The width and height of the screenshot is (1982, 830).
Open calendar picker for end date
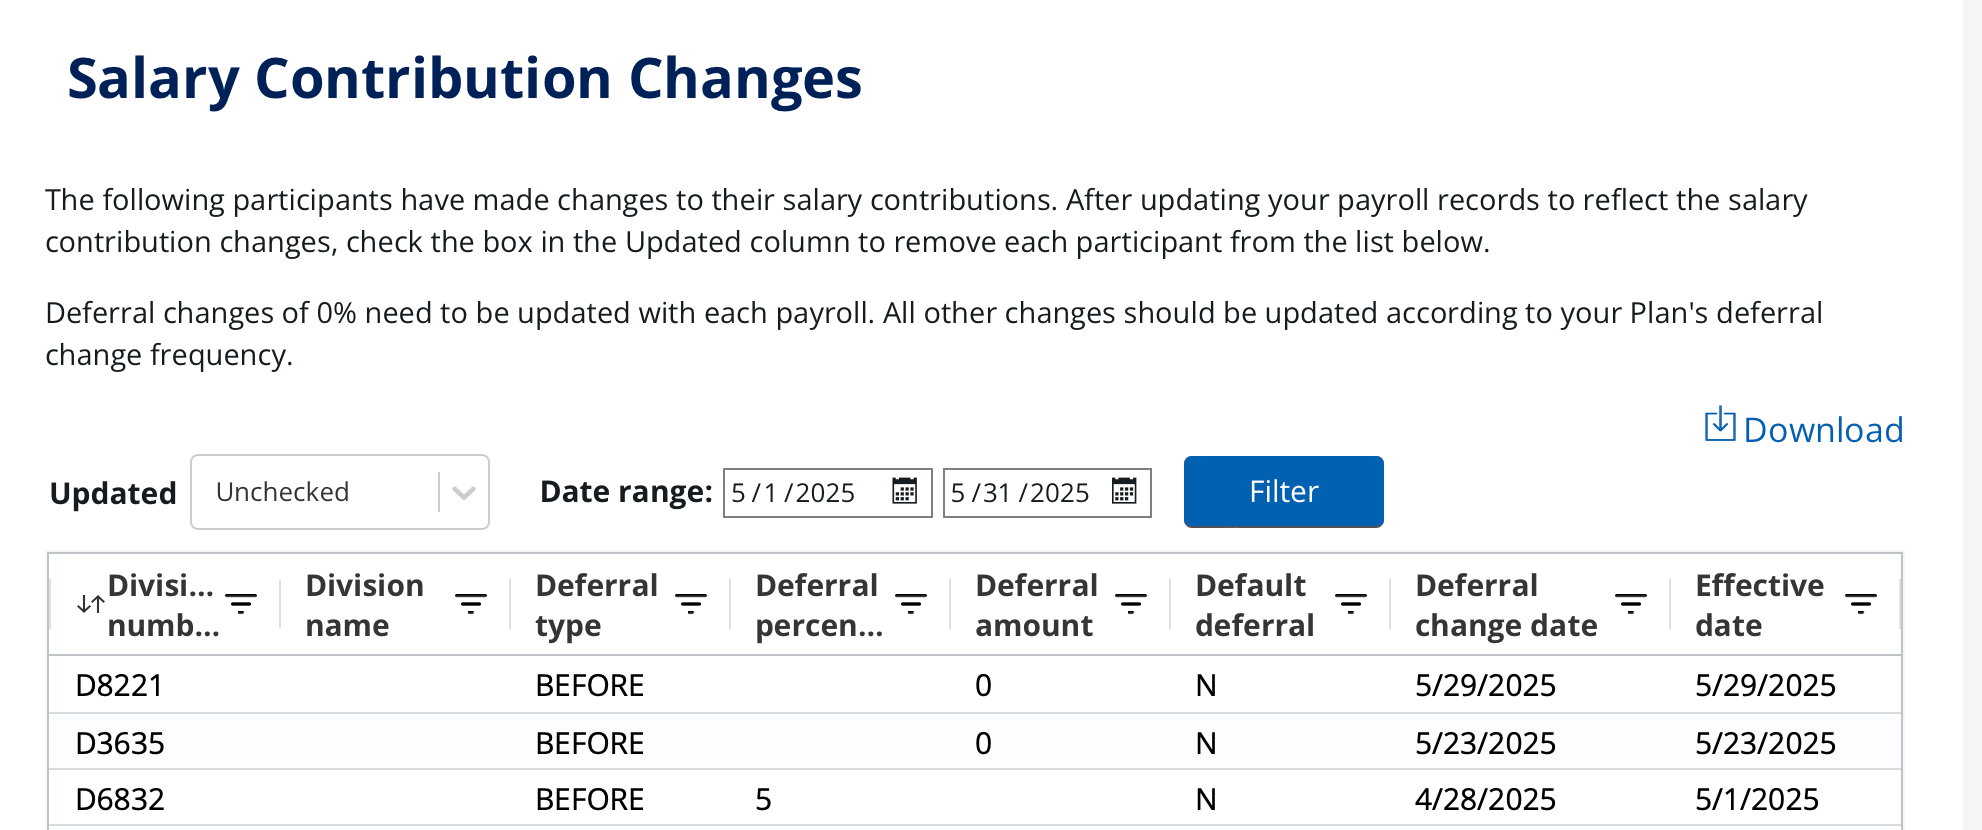pyautogui.click(x=1124, y=492)
